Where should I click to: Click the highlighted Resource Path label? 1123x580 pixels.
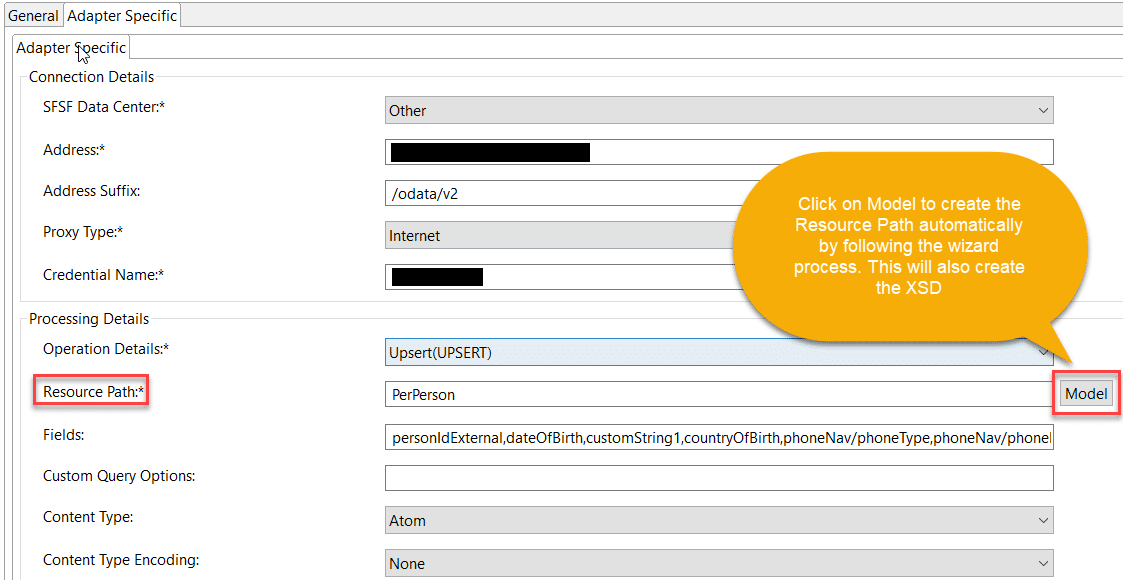pyautogui.click(x=91, y=391)
